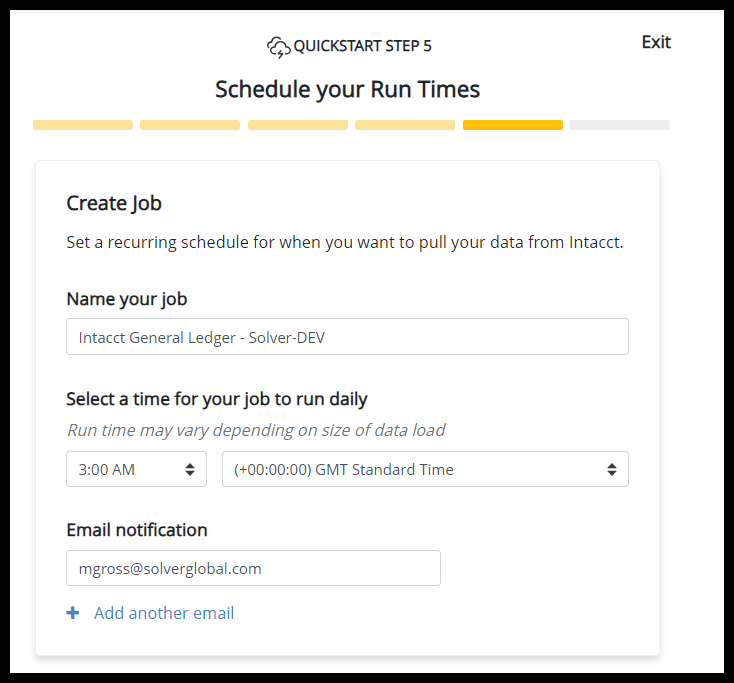Click the up-down arrows on the GMT Standard Time selector
This screenshot has height=683, width=734.
pos(611,469)
